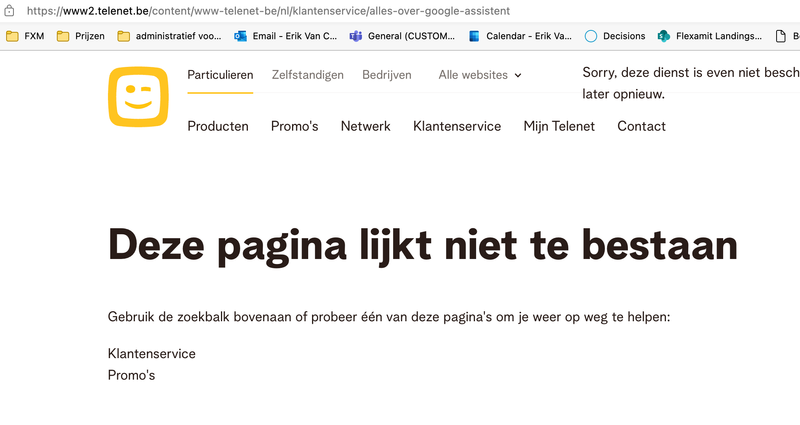Viewport: 800px width, 425px height.
Task: Open the Outlook Email bookmark
Action: point(285,36)
